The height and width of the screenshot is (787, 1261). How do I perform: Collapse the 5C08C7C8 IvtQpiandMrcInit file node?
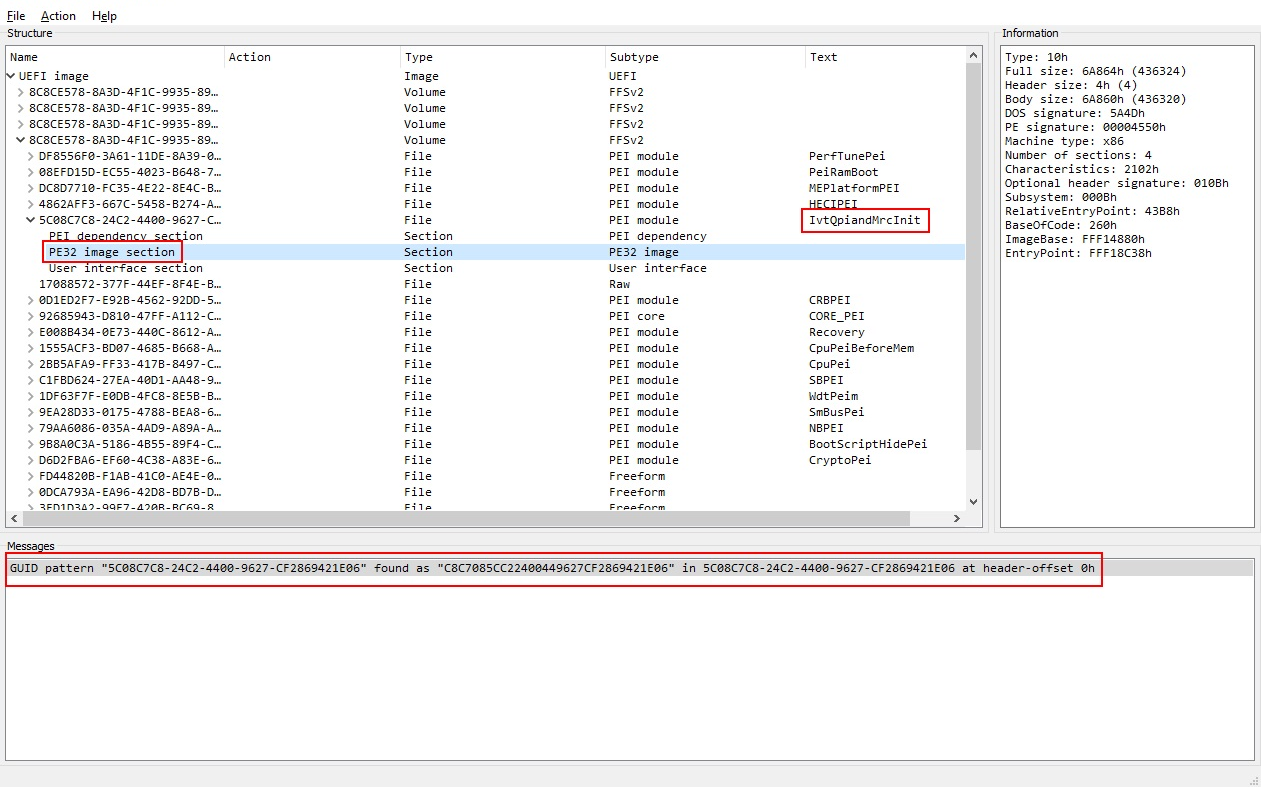(x=31, y=220)
